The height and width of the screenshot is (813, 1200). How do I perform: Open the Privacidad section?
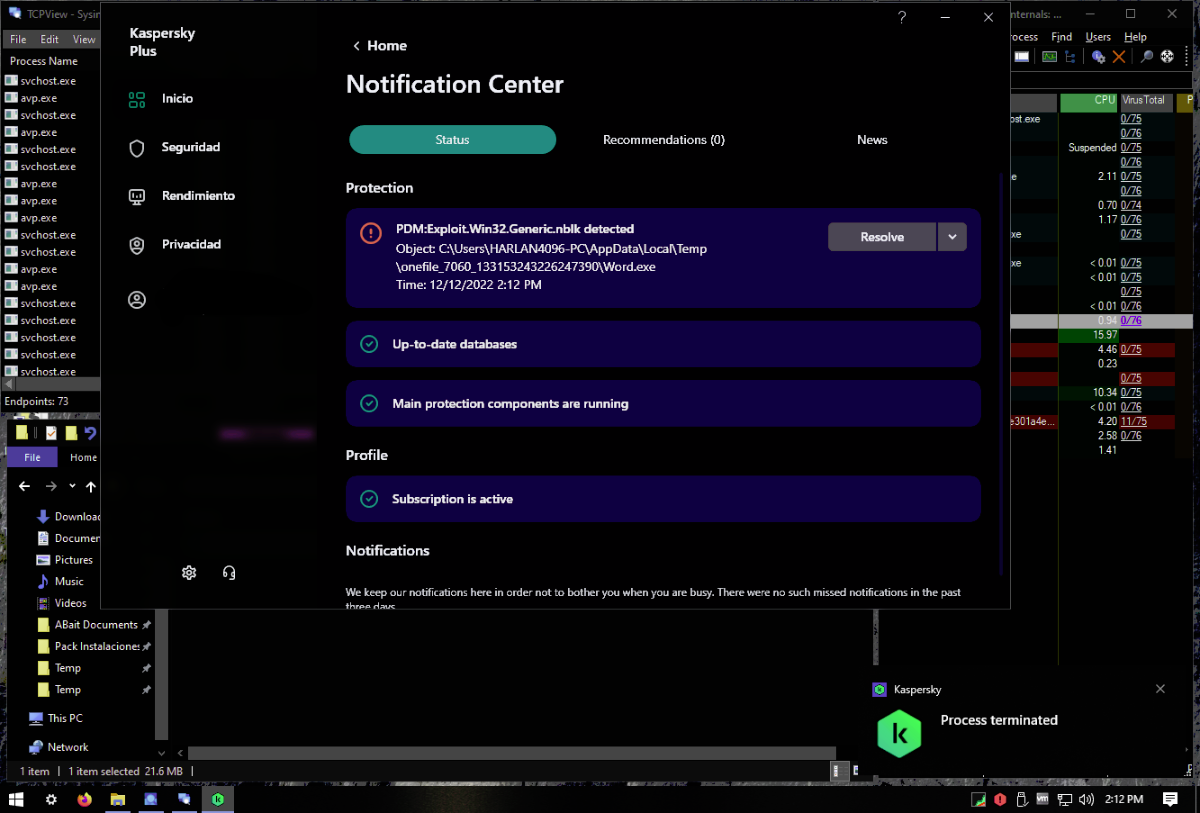[x=174, y=244]
